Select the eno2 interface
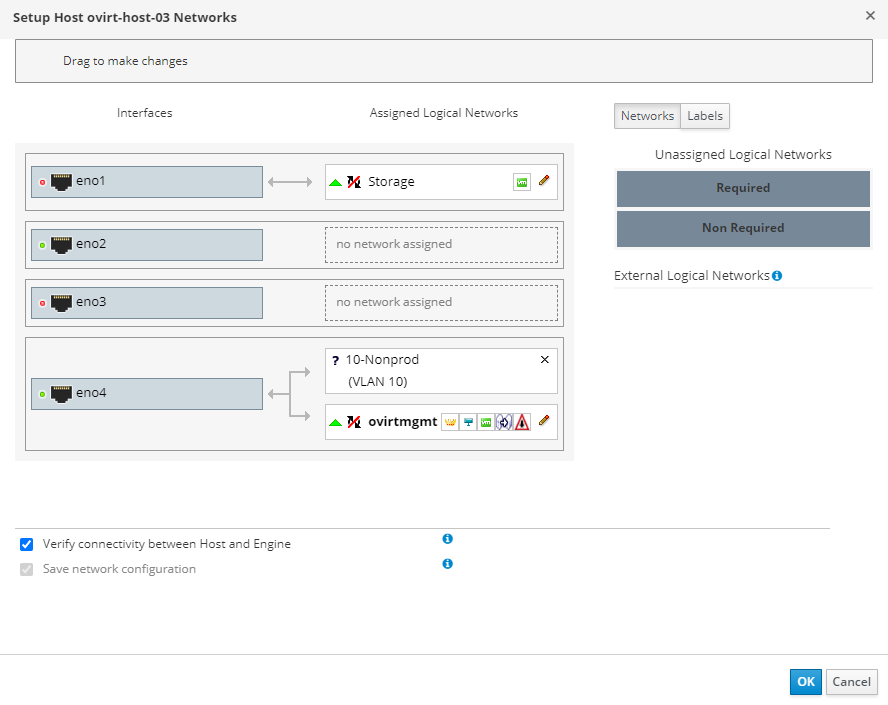Image resolution: width=888 pixels, height=705 pixels. [147, 244]
